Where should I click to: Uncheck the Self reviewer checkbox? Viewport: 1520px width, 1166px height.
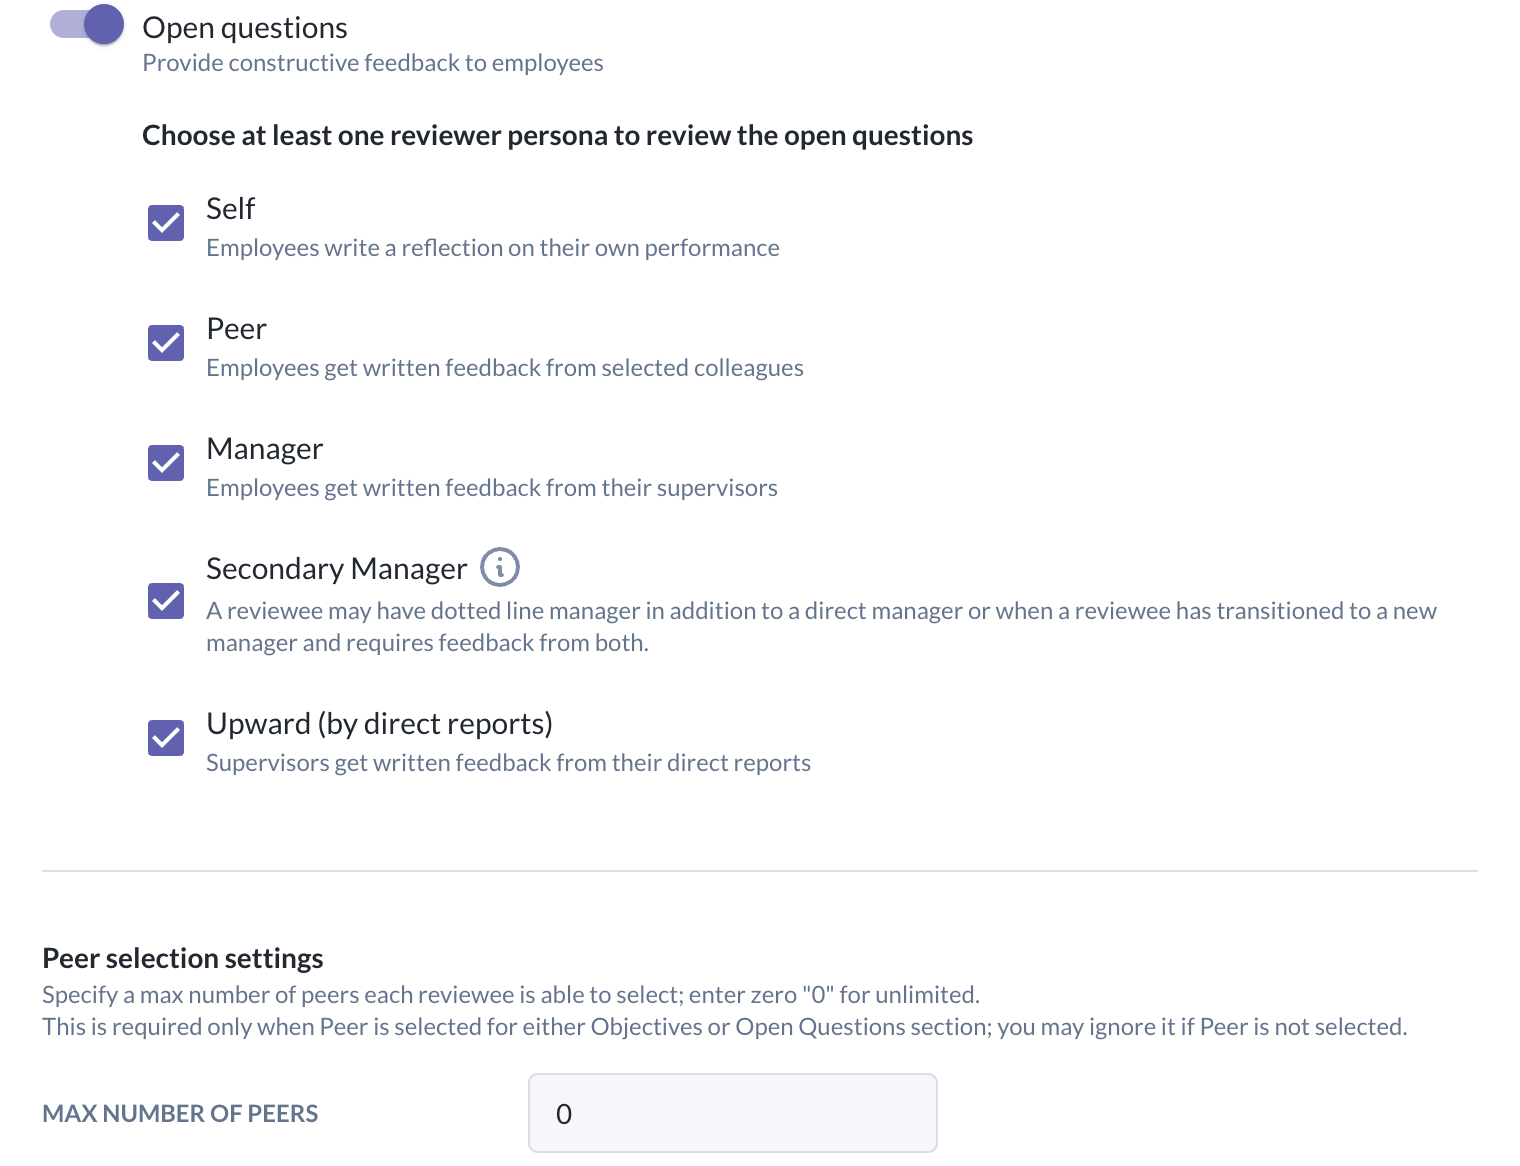[166, 223]
